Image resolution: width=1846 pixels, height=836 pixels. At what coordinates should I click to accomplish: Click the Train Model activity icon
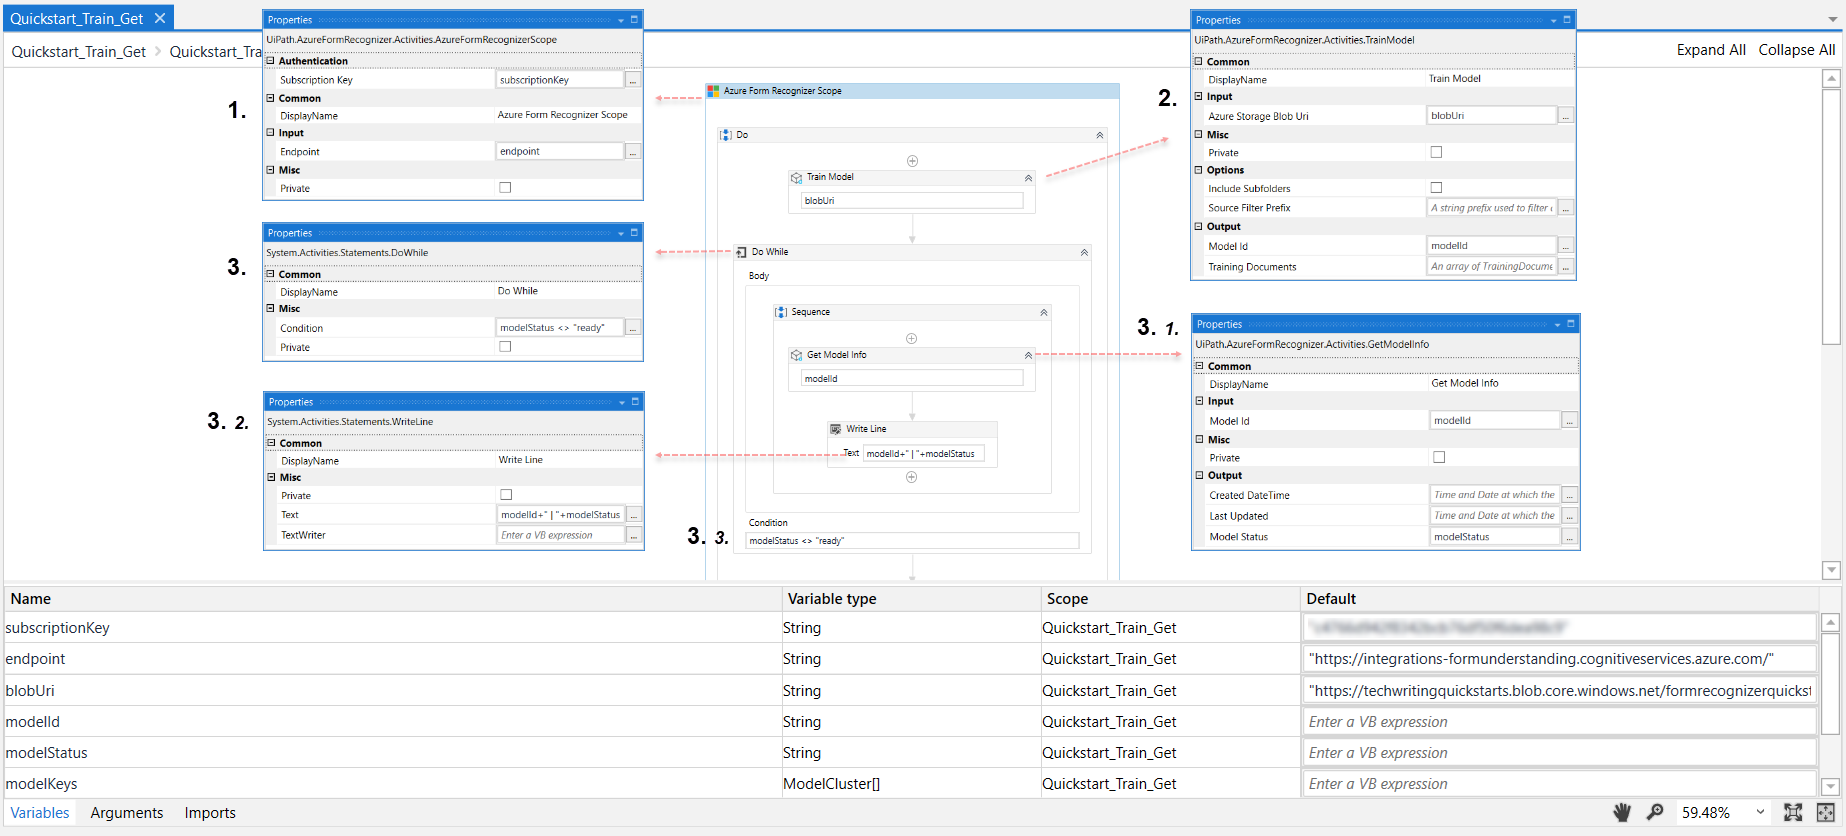tap(797, 177)
